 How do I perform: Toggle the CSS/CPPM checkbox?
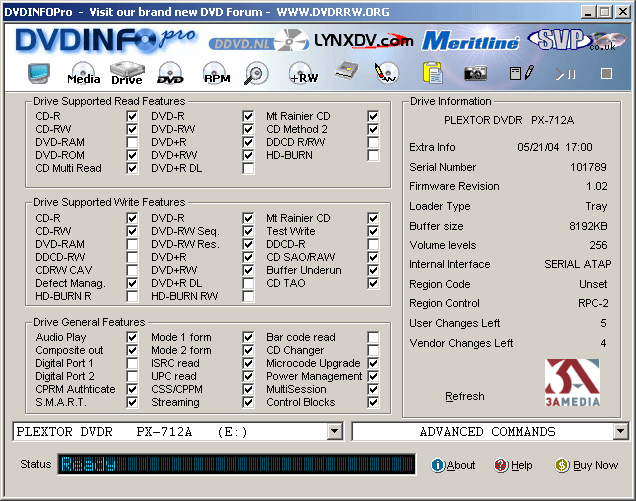[x=248, y=389]
